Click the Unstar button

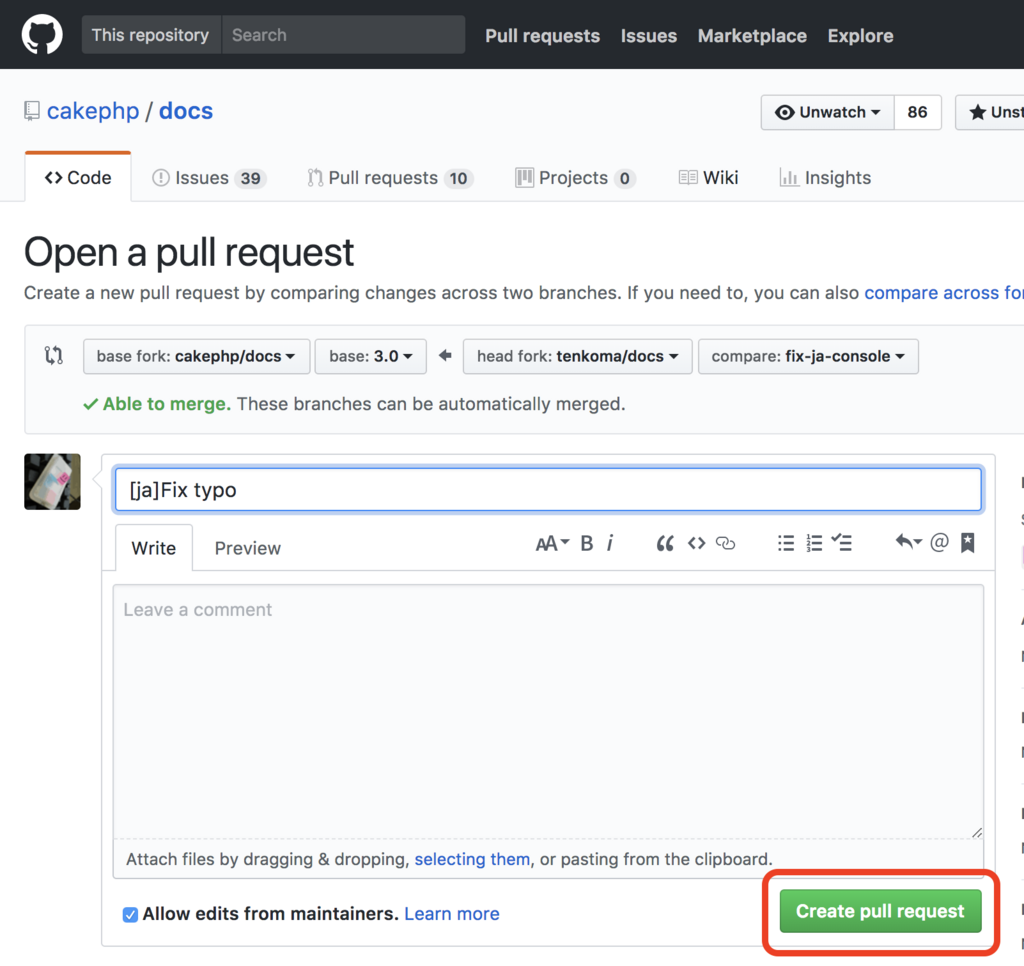click(x=989, y=112)
